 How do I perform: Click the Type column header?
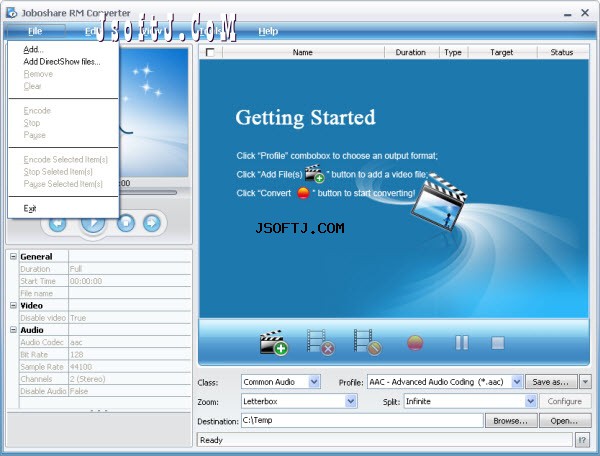pos(453,52)
